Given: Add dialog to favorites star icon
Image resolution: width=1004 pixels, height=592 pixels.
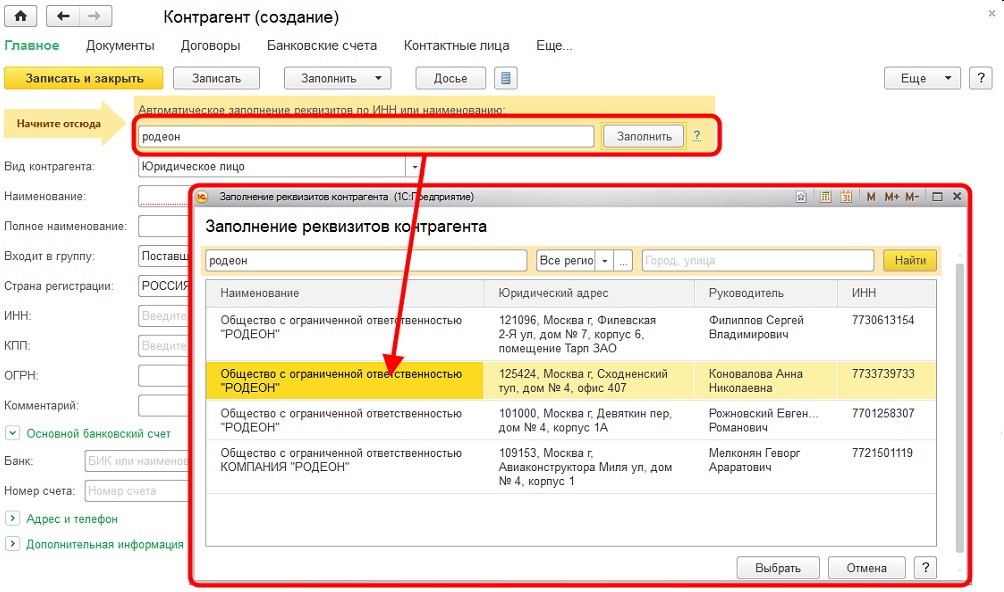Looking at the screenshot, I should [801, 197].
